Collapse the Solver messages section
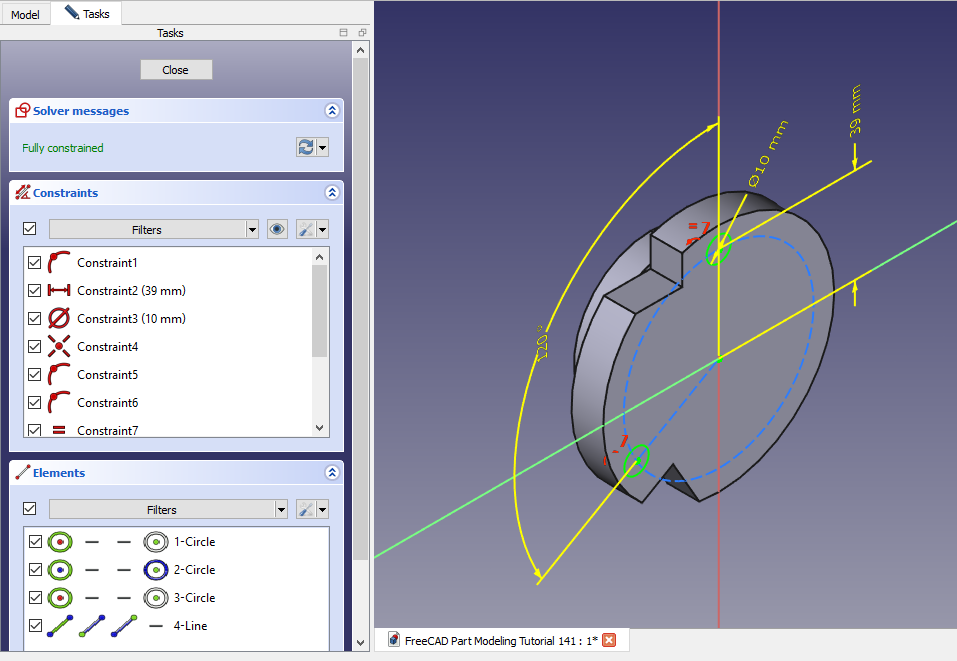 click(x=332, y=111)
